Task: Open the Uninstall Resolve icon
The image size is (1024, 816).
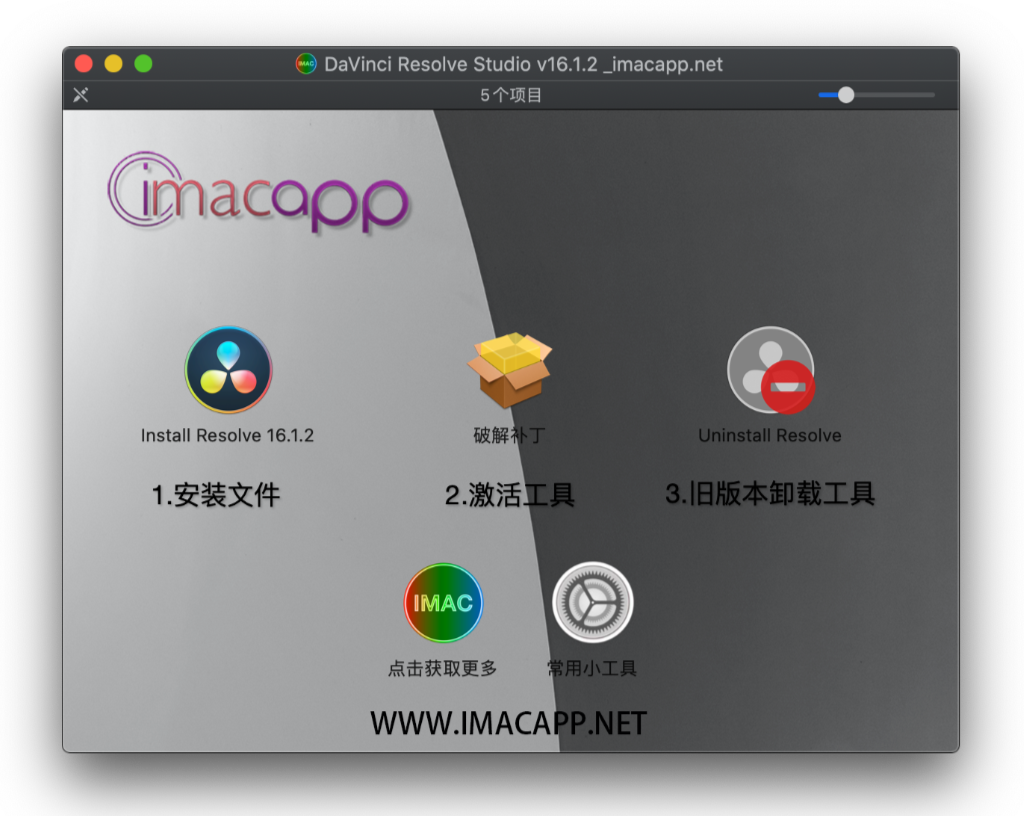Action: [771, 370]
